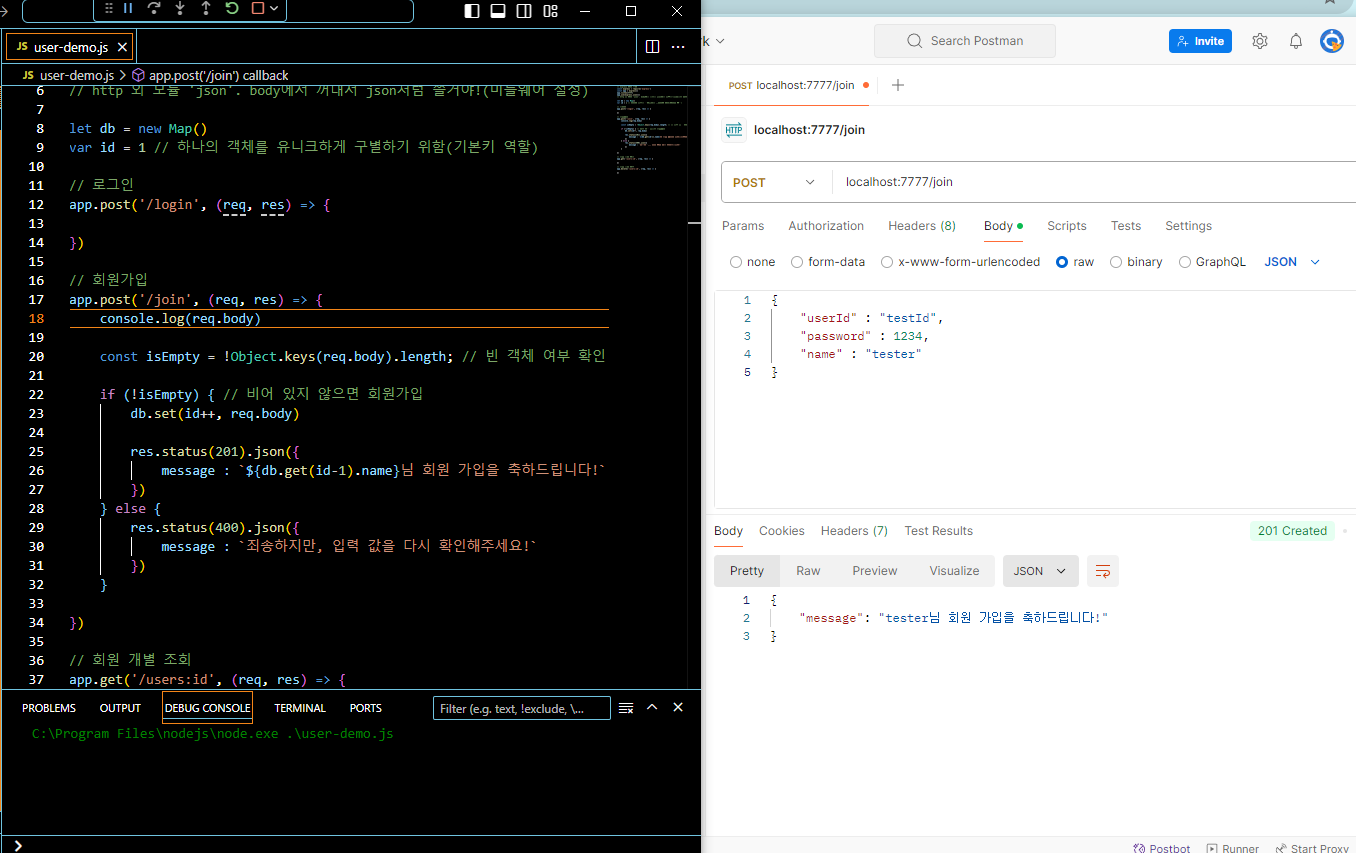Open the request Params tab
The height and width of the screenshot is (853, 1356).
[743, 226]
